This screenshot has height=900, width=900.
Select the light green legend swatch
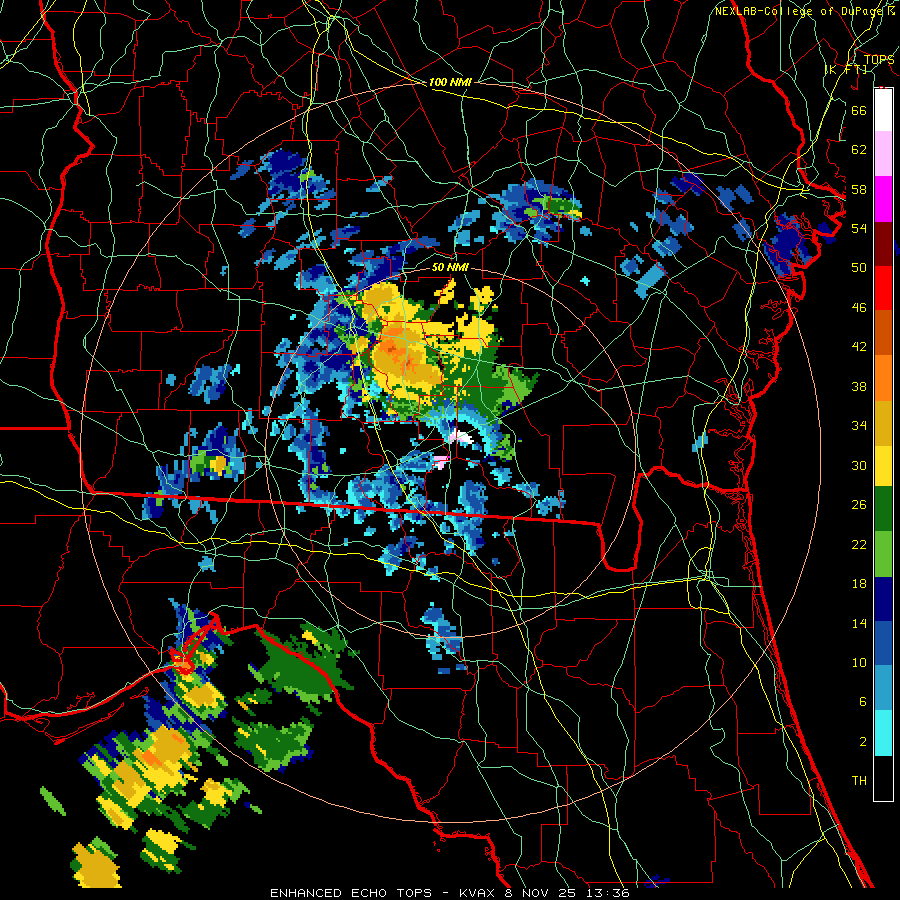883,554
